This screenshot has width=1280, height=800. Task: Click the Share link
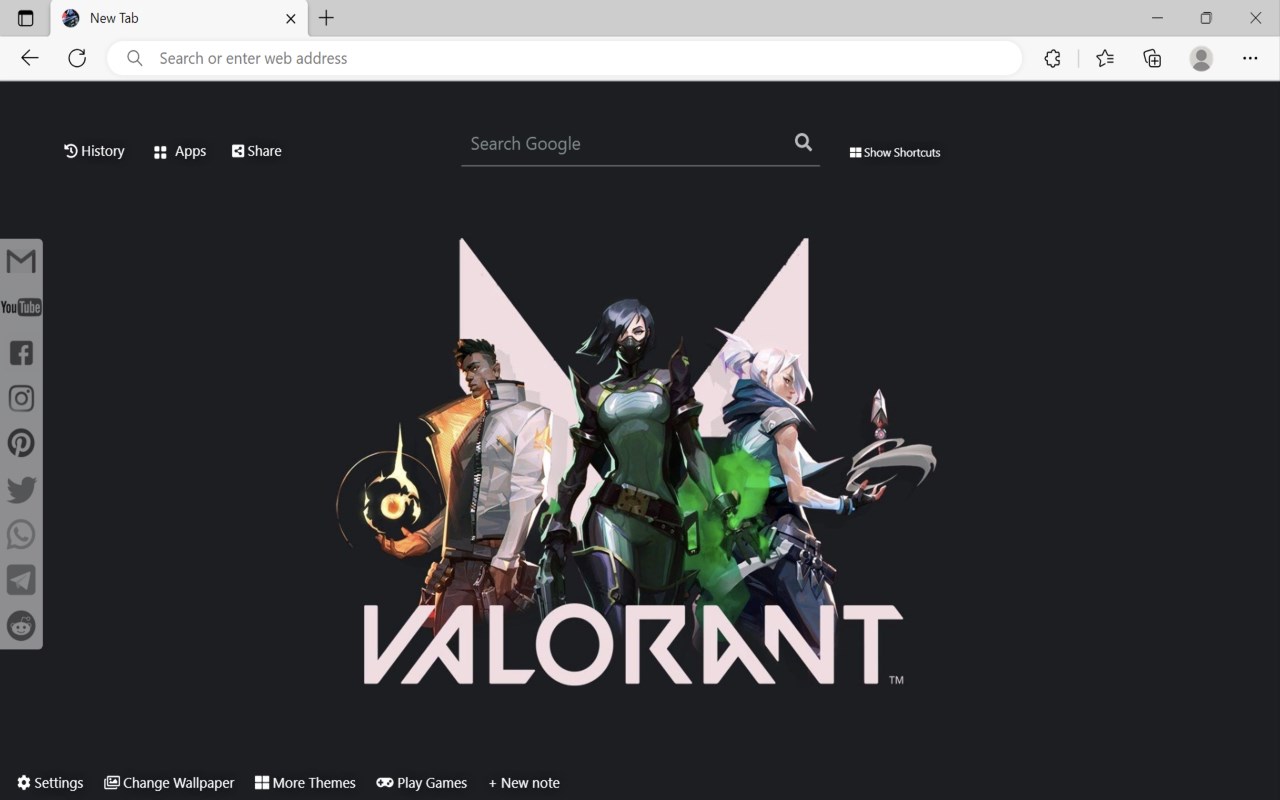tap(257, 151)
